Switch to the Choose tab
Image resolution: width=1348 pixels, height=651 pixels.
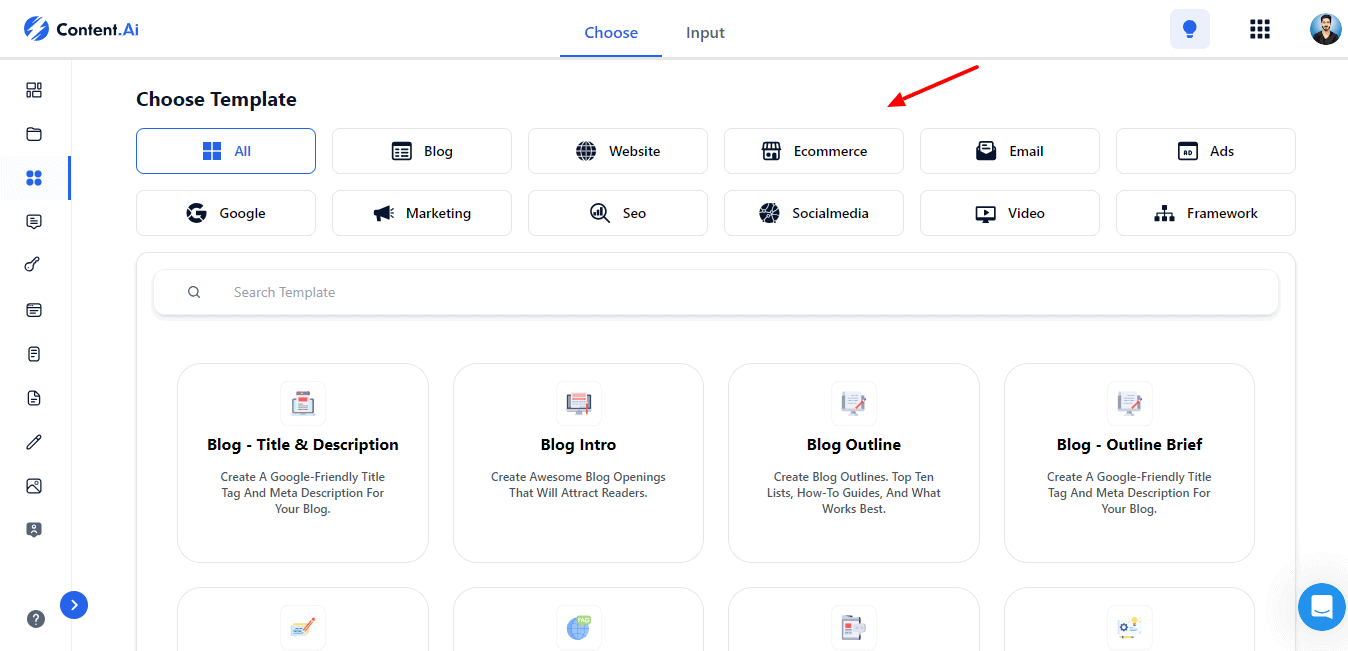pos(611,33)
